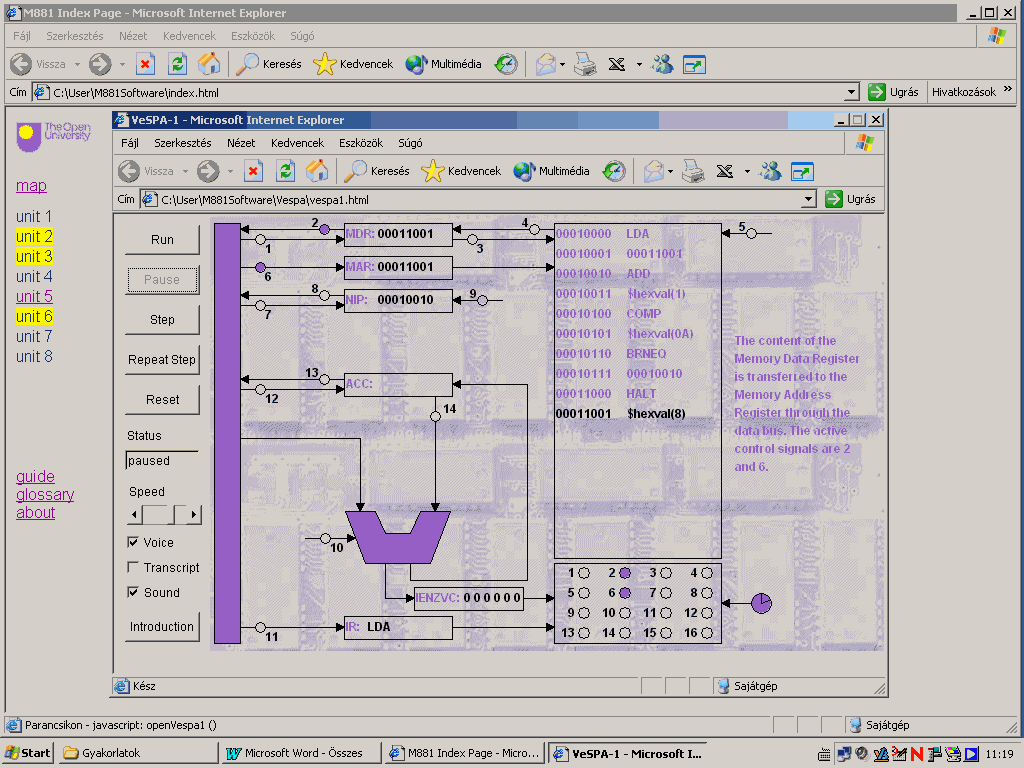Open Keresés search in VeSPA-1 window toolbar
The height and width of the screenshot is (768, 1024).
(377, 171)
